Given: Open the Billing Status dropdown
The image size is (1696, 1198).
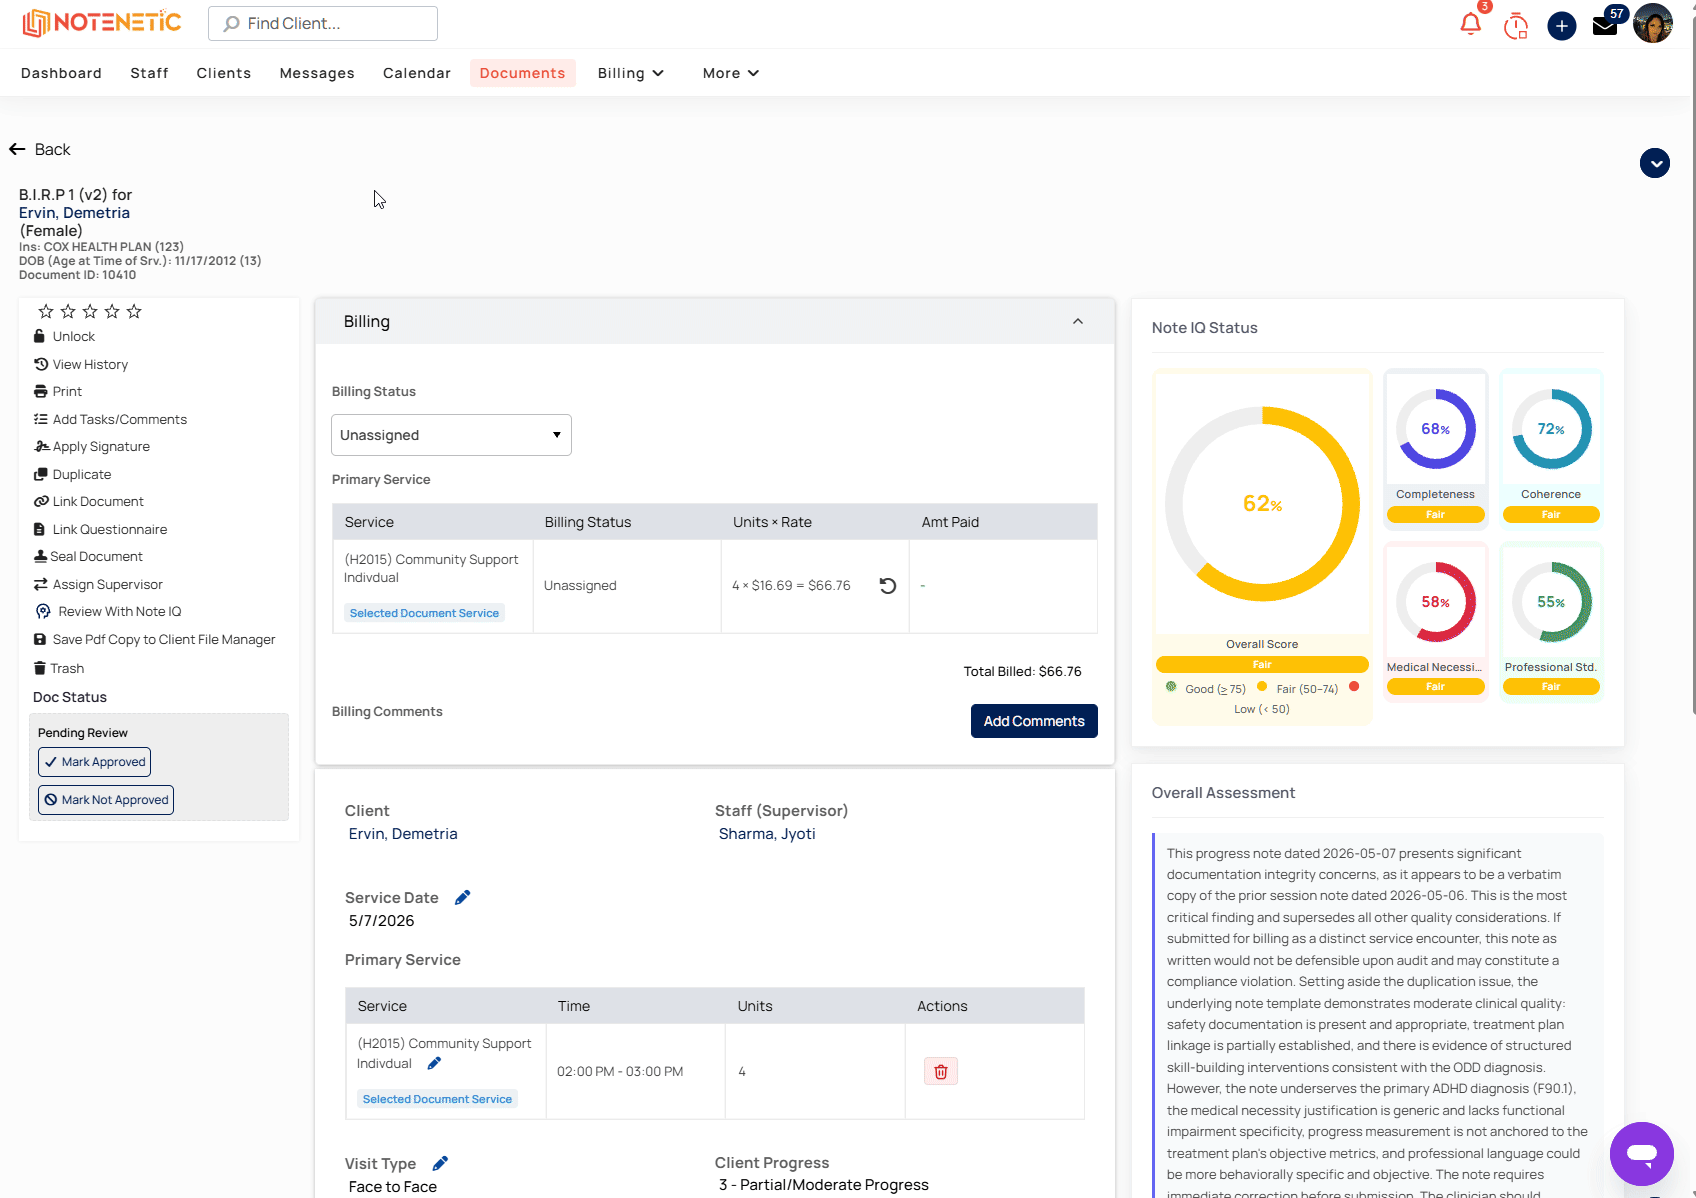Looking at the screenshot, I should point(451,435).
